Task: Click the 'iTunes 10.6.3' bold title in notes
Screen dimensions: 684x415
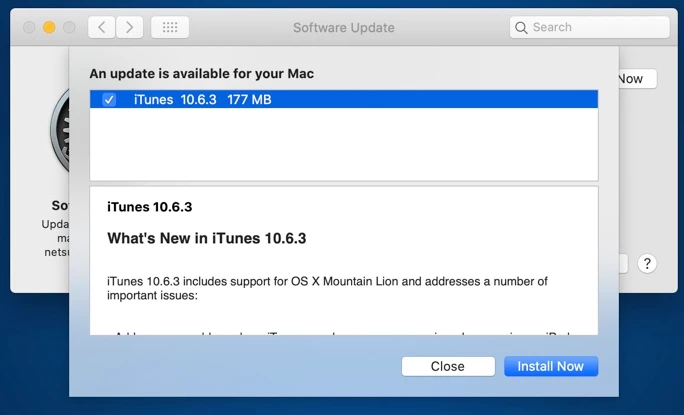Action: tap(150, 207)
